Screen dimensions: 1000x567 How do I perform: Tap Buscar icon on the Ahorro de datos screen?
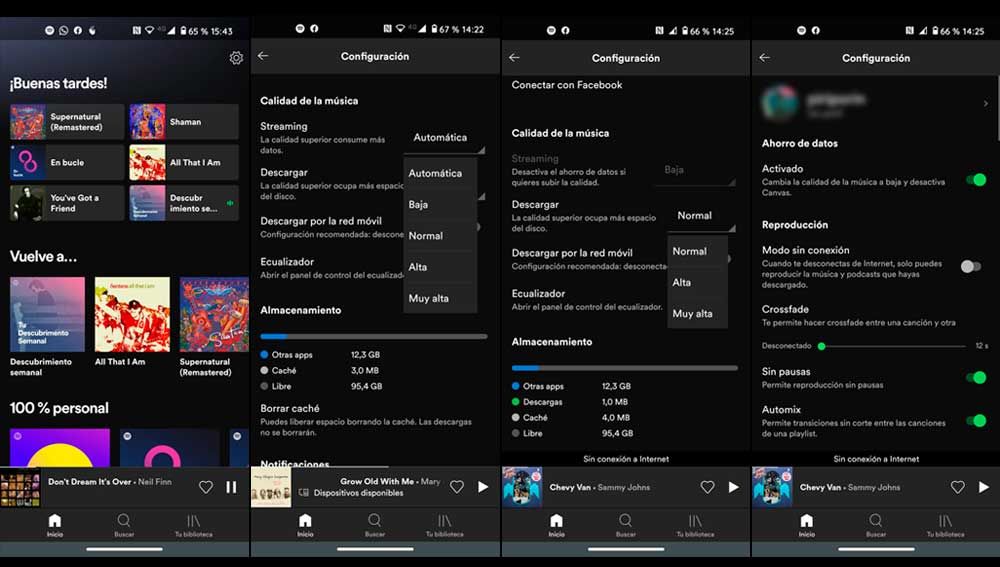pyautogui.click(x=876, y=525)
